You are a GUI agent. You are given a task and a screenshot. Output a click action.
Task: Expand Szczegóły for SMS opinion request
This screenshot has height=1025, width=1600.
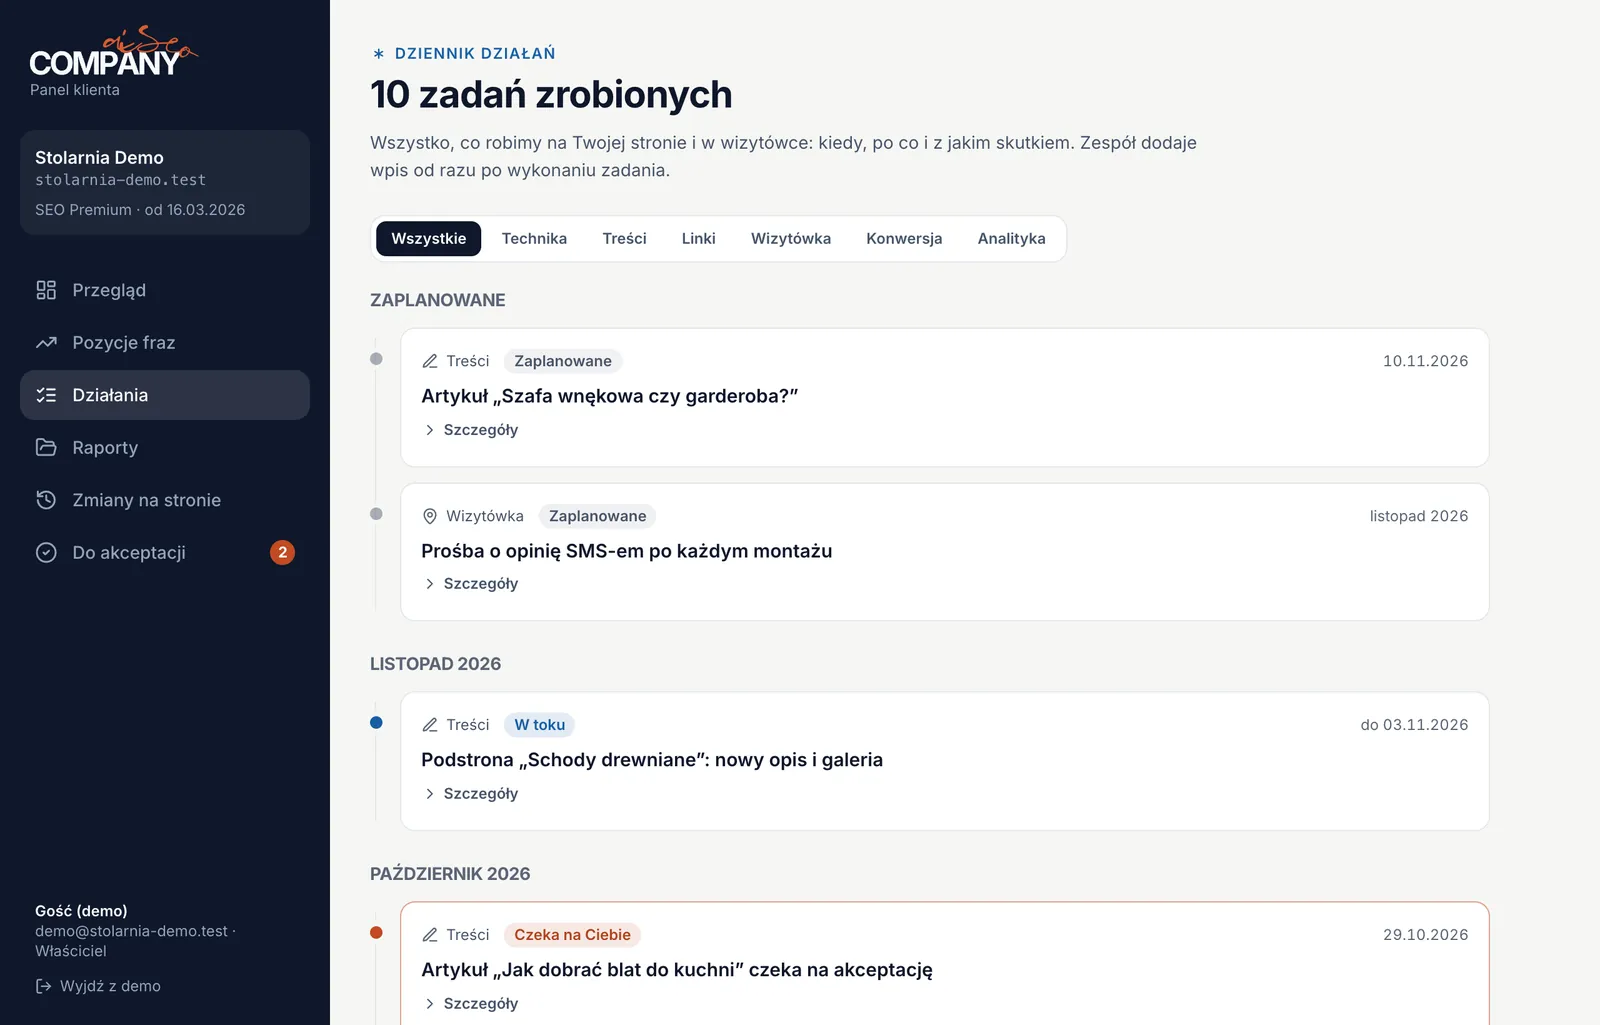pos(471,584)
